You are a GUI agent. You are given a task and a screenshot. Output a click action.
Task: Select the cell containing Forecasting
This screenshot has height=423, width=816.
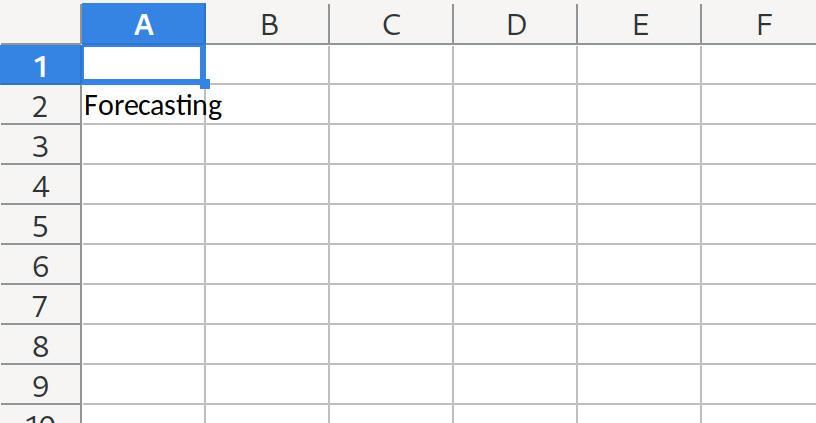coord(143,105)
